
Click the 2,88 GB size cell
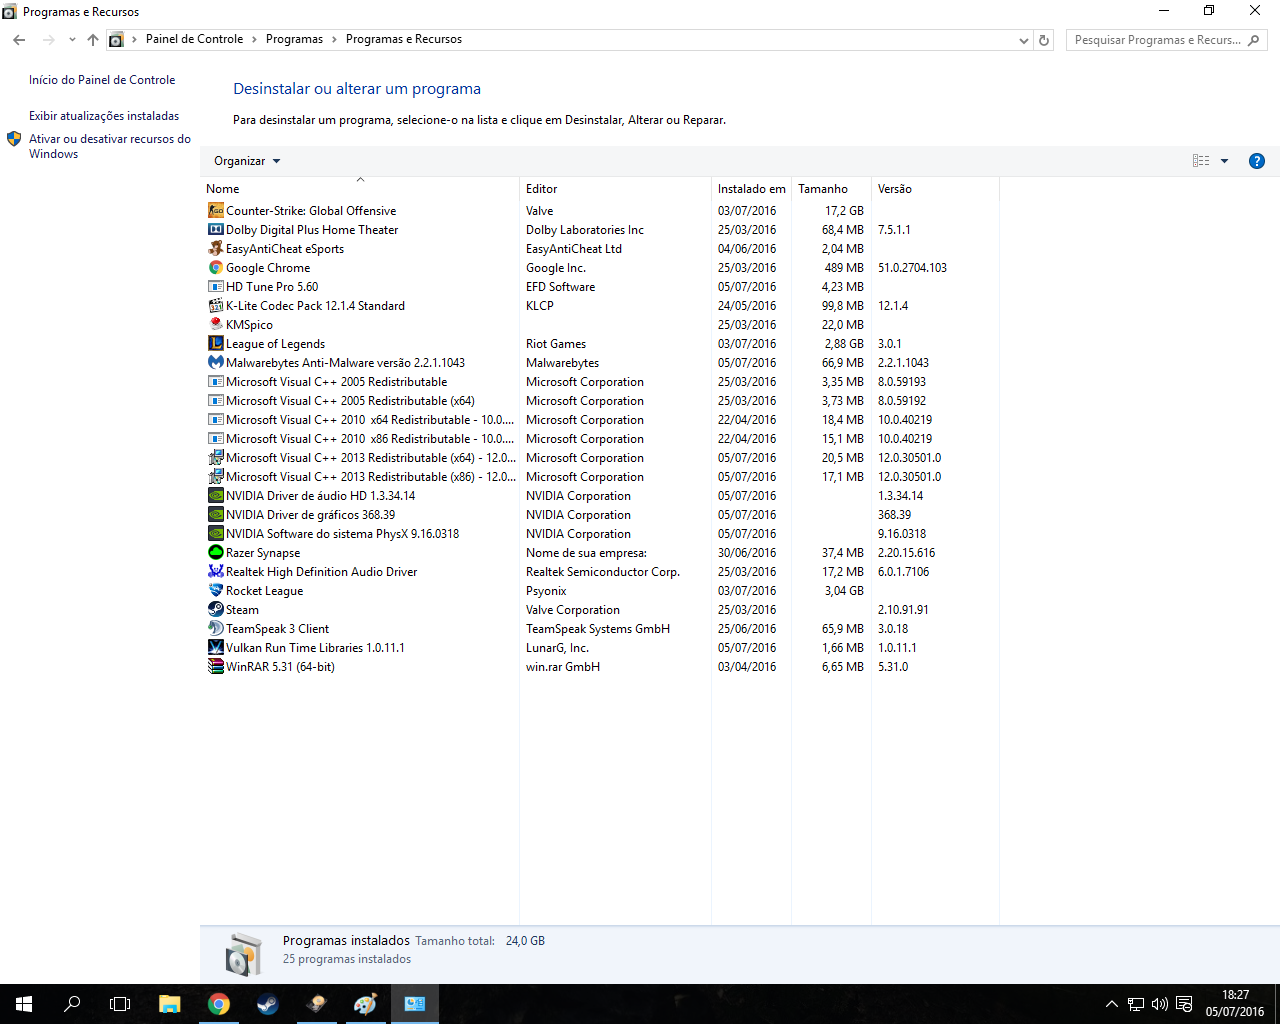coord(844,344)
